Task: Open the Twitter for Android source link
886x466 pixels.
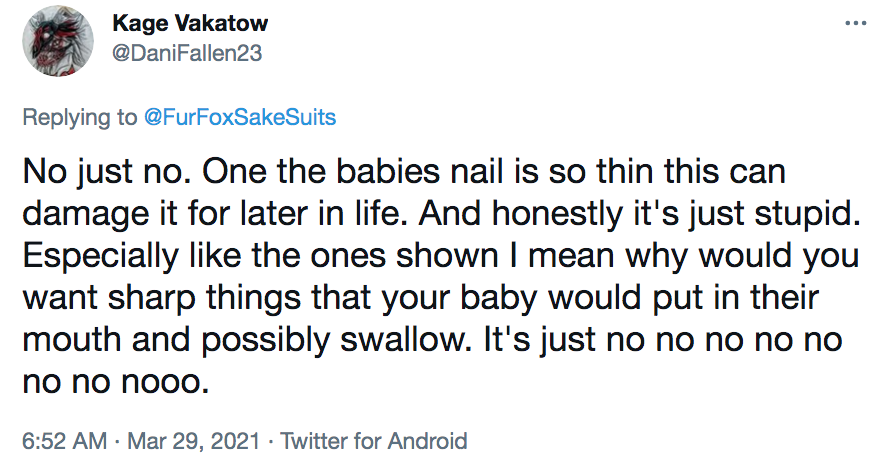Action: coord(373,440)
